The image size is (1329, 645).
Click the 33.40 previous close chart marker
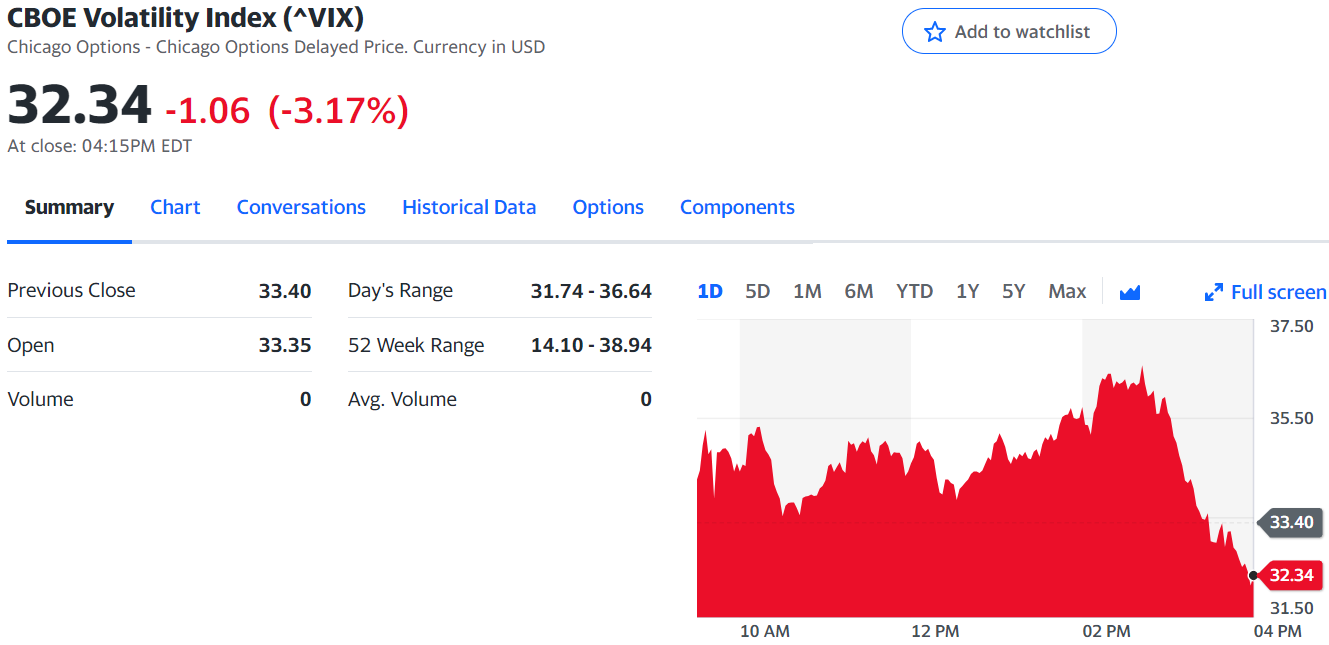pyautogui.click(x=1289, y=522)
